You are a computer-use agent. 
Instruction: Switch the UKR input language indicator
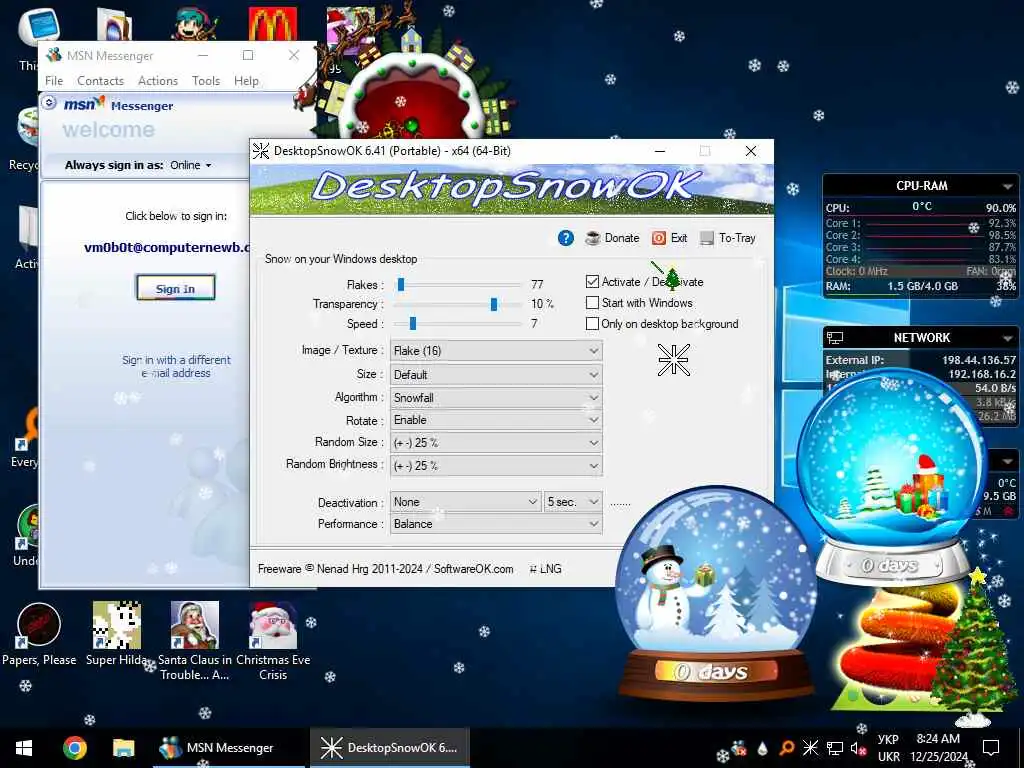tap(889, 748)
